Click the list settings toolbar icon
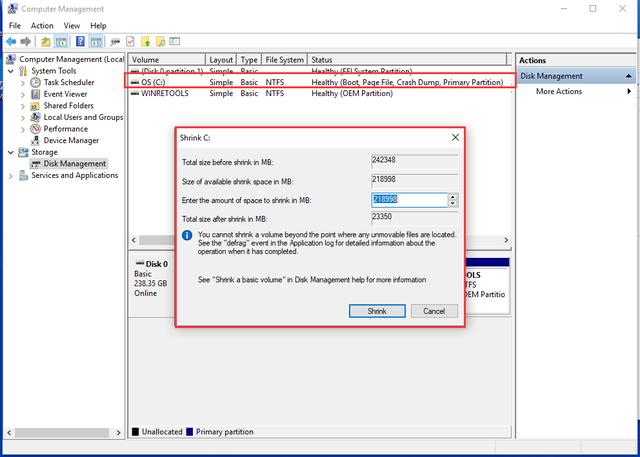Screen dimensions: 640x457 [x=175, y=41]
